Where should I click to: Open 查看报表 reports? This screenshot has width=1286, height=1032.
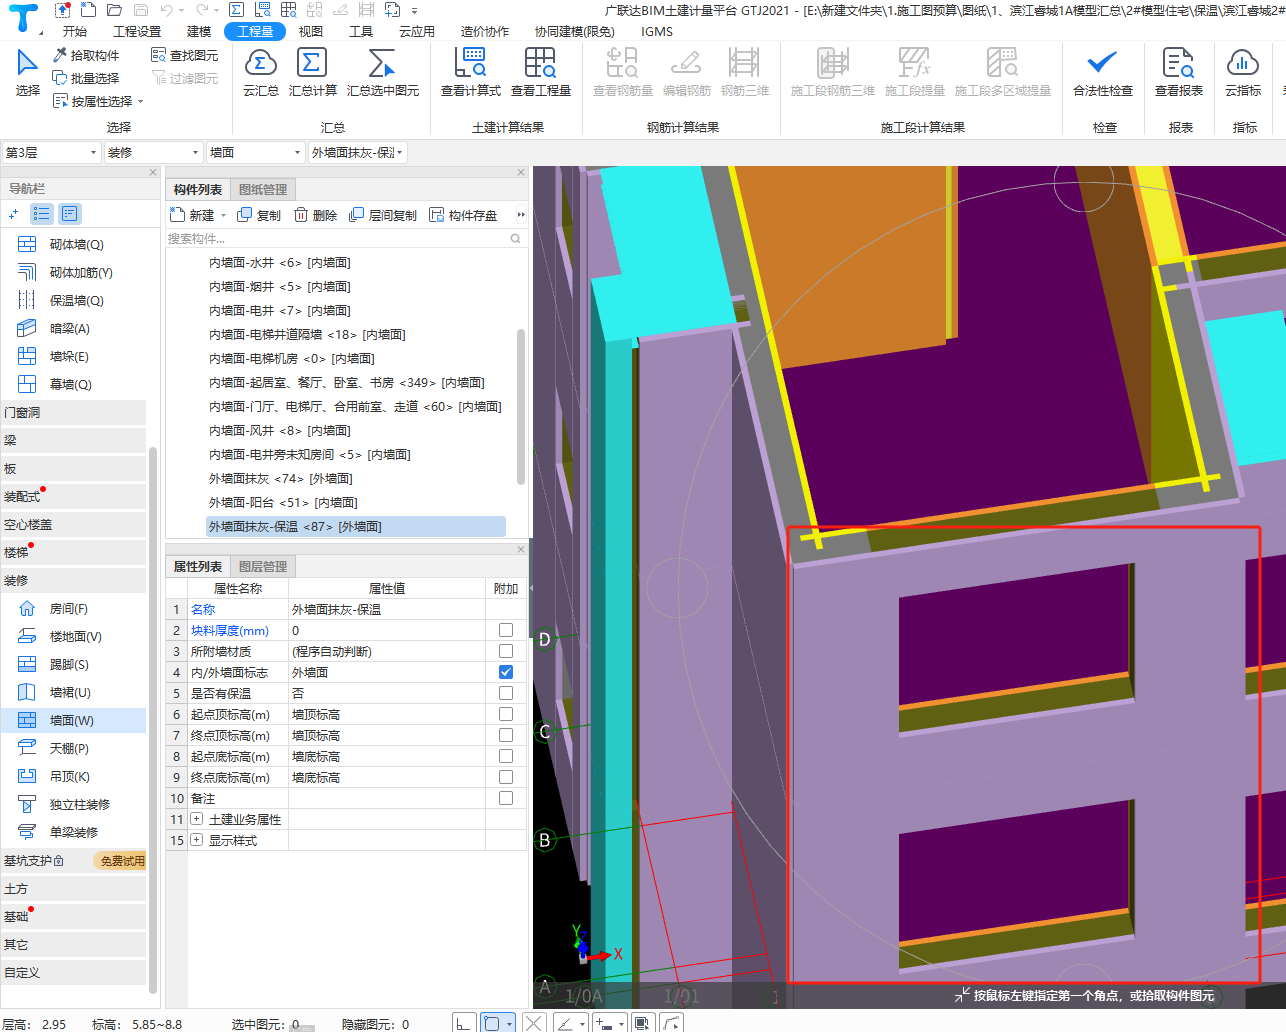(1178, 72)
